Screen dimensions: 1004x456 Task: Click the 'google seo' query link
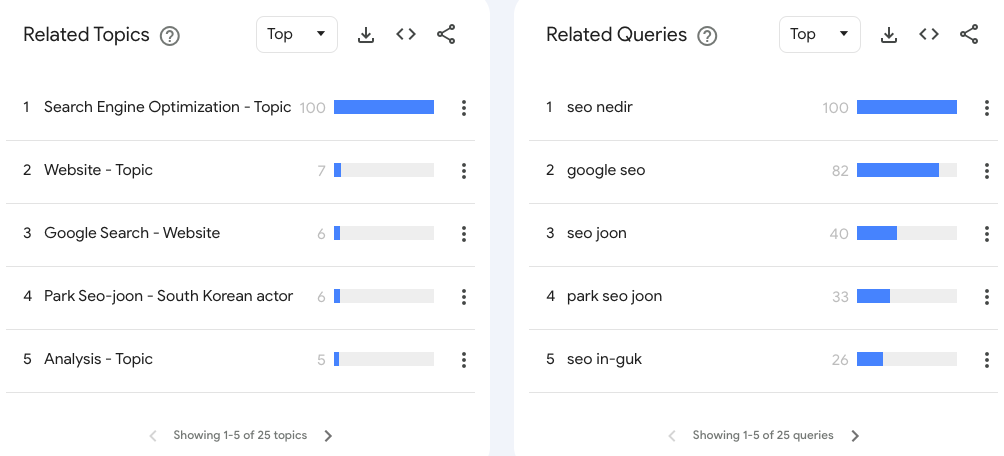pos(606,171)
